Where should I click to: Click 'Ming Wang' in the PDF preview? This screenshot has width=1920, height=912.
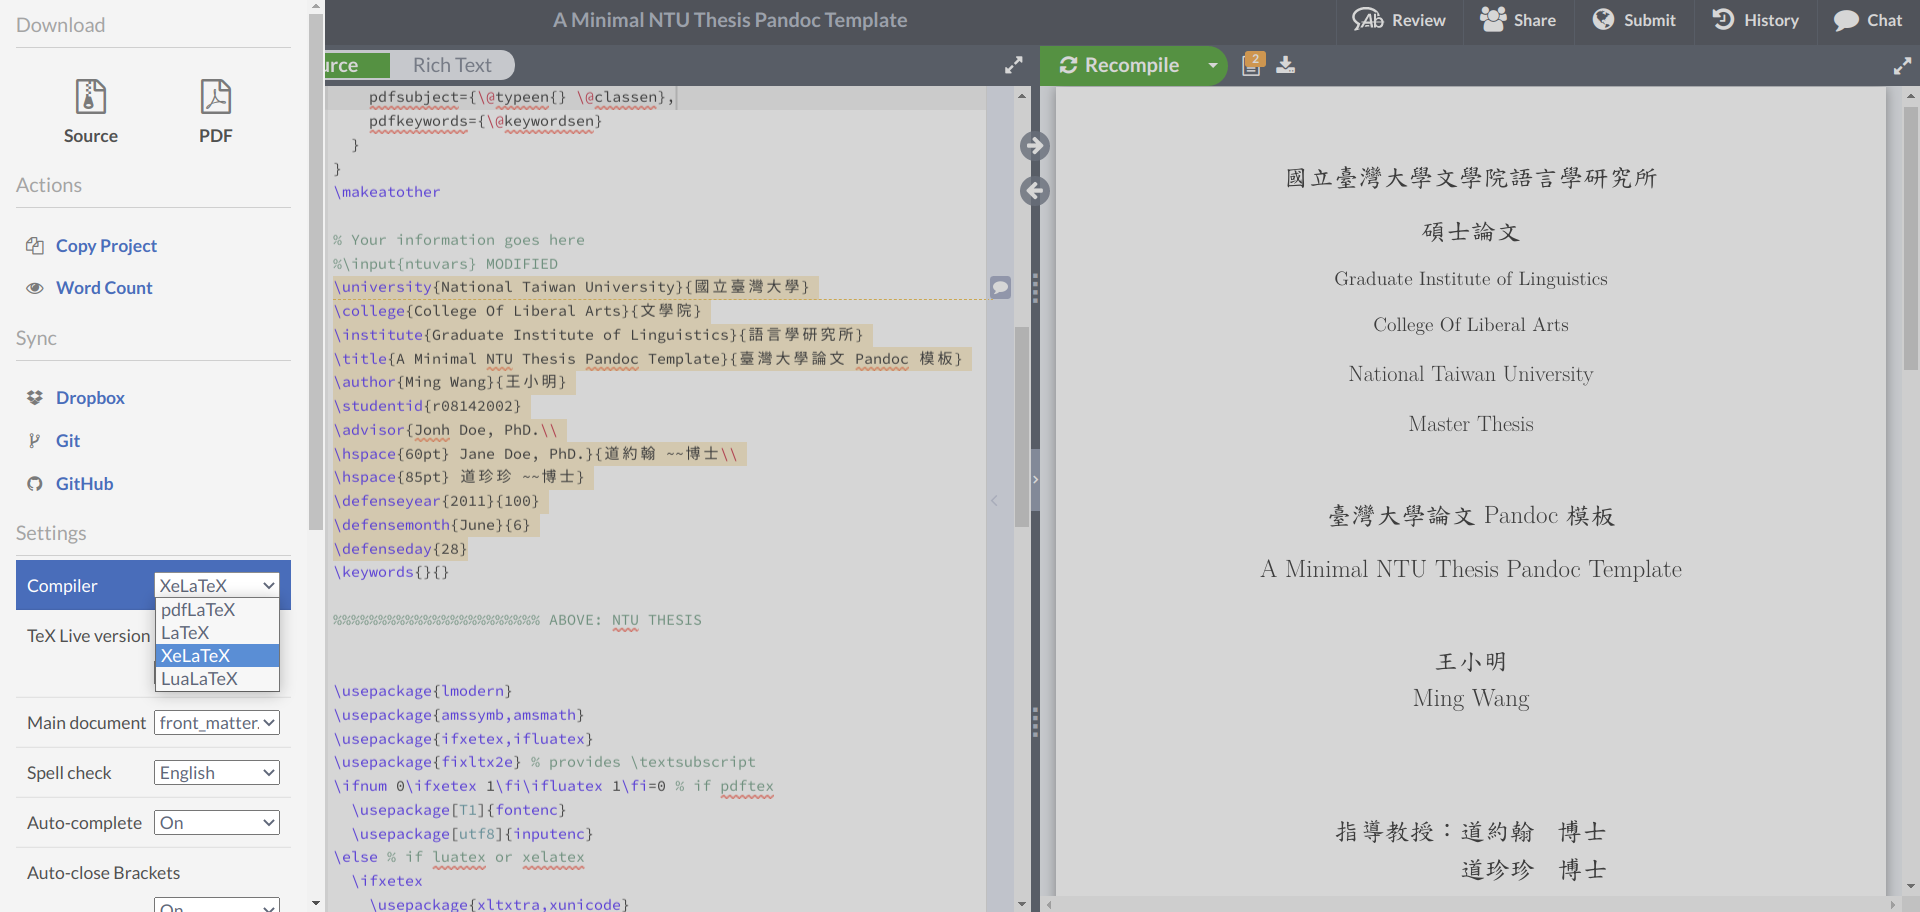[x=1471, y=698]
